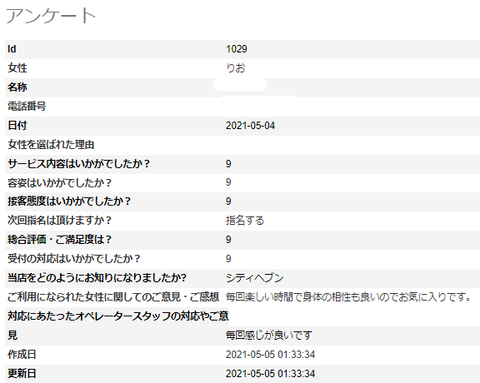
Task: Click the 接客態度はいかがでしたか？ label
Action: (69, 201)
